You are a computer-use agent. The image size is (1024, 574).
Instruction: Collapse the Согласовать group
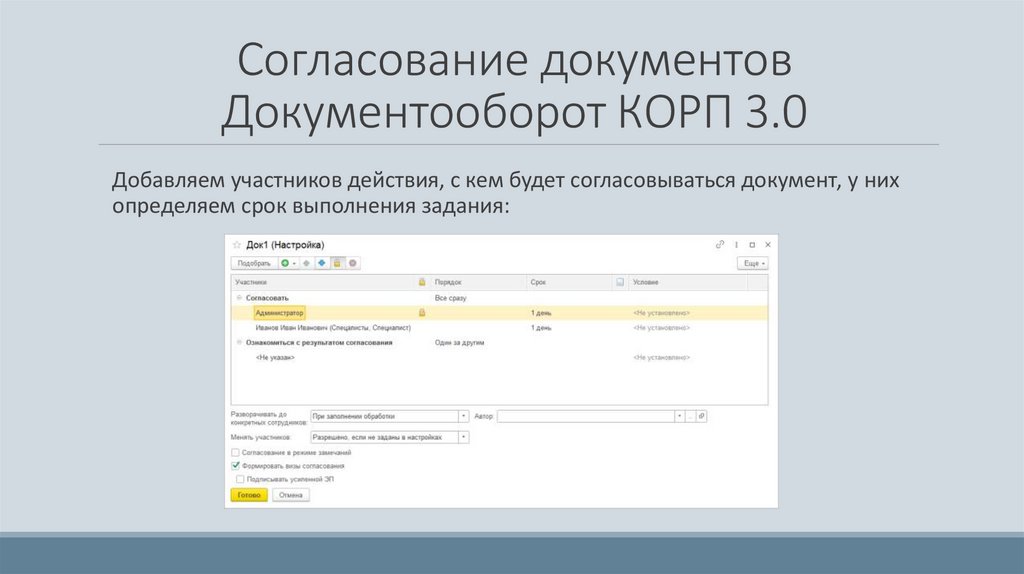(239, 298)
